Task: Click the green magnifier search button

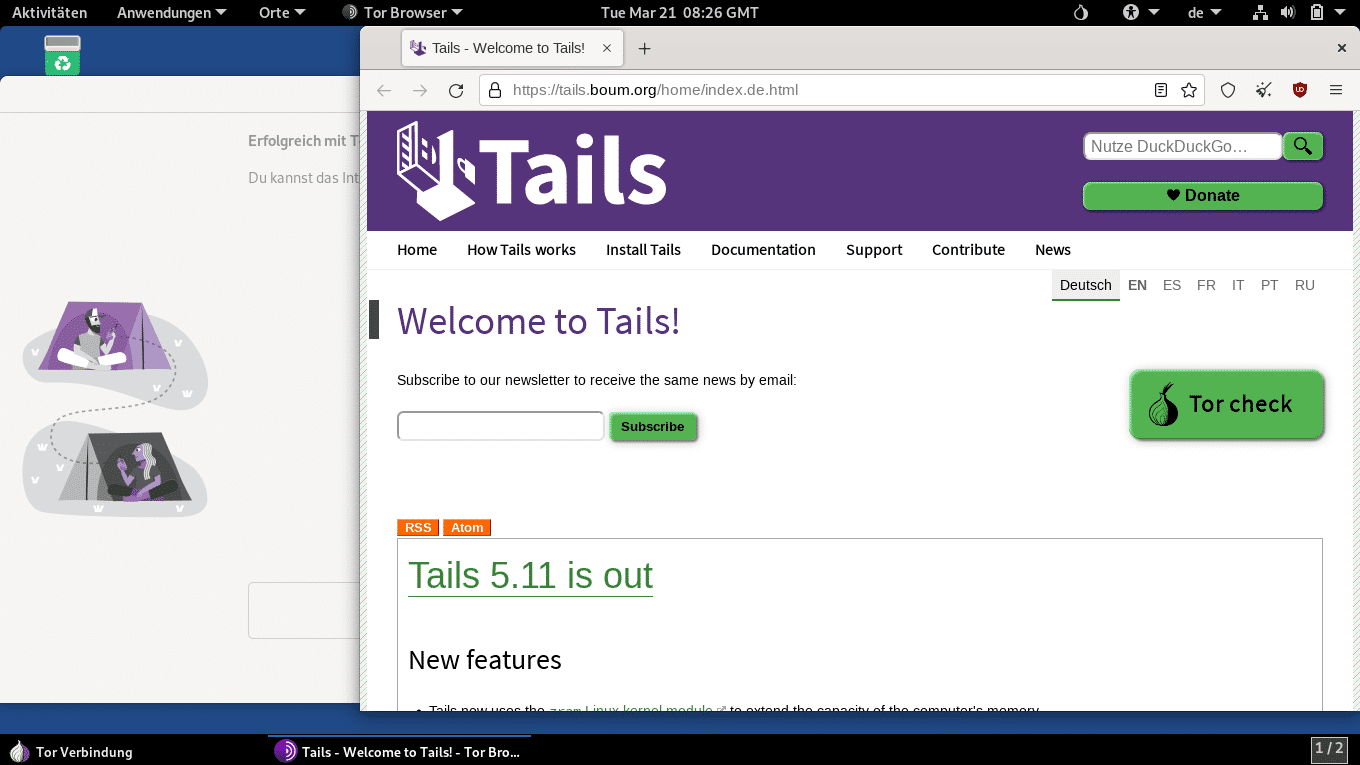Action: 1303,146
